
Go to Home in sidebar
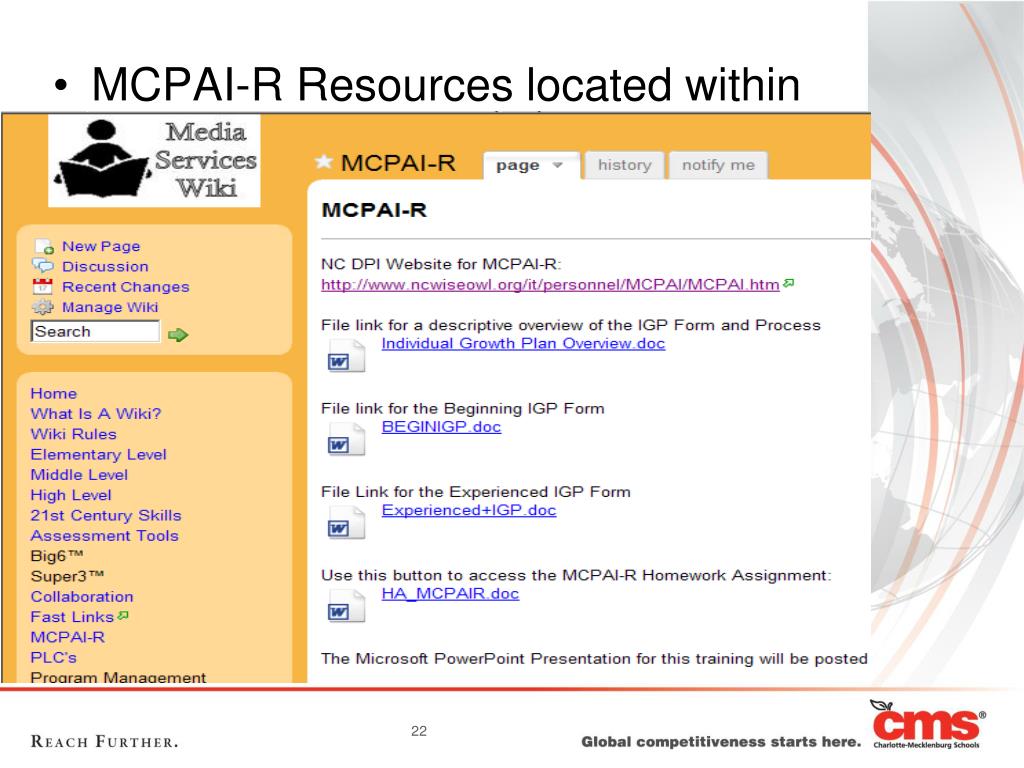pos(54,394)
